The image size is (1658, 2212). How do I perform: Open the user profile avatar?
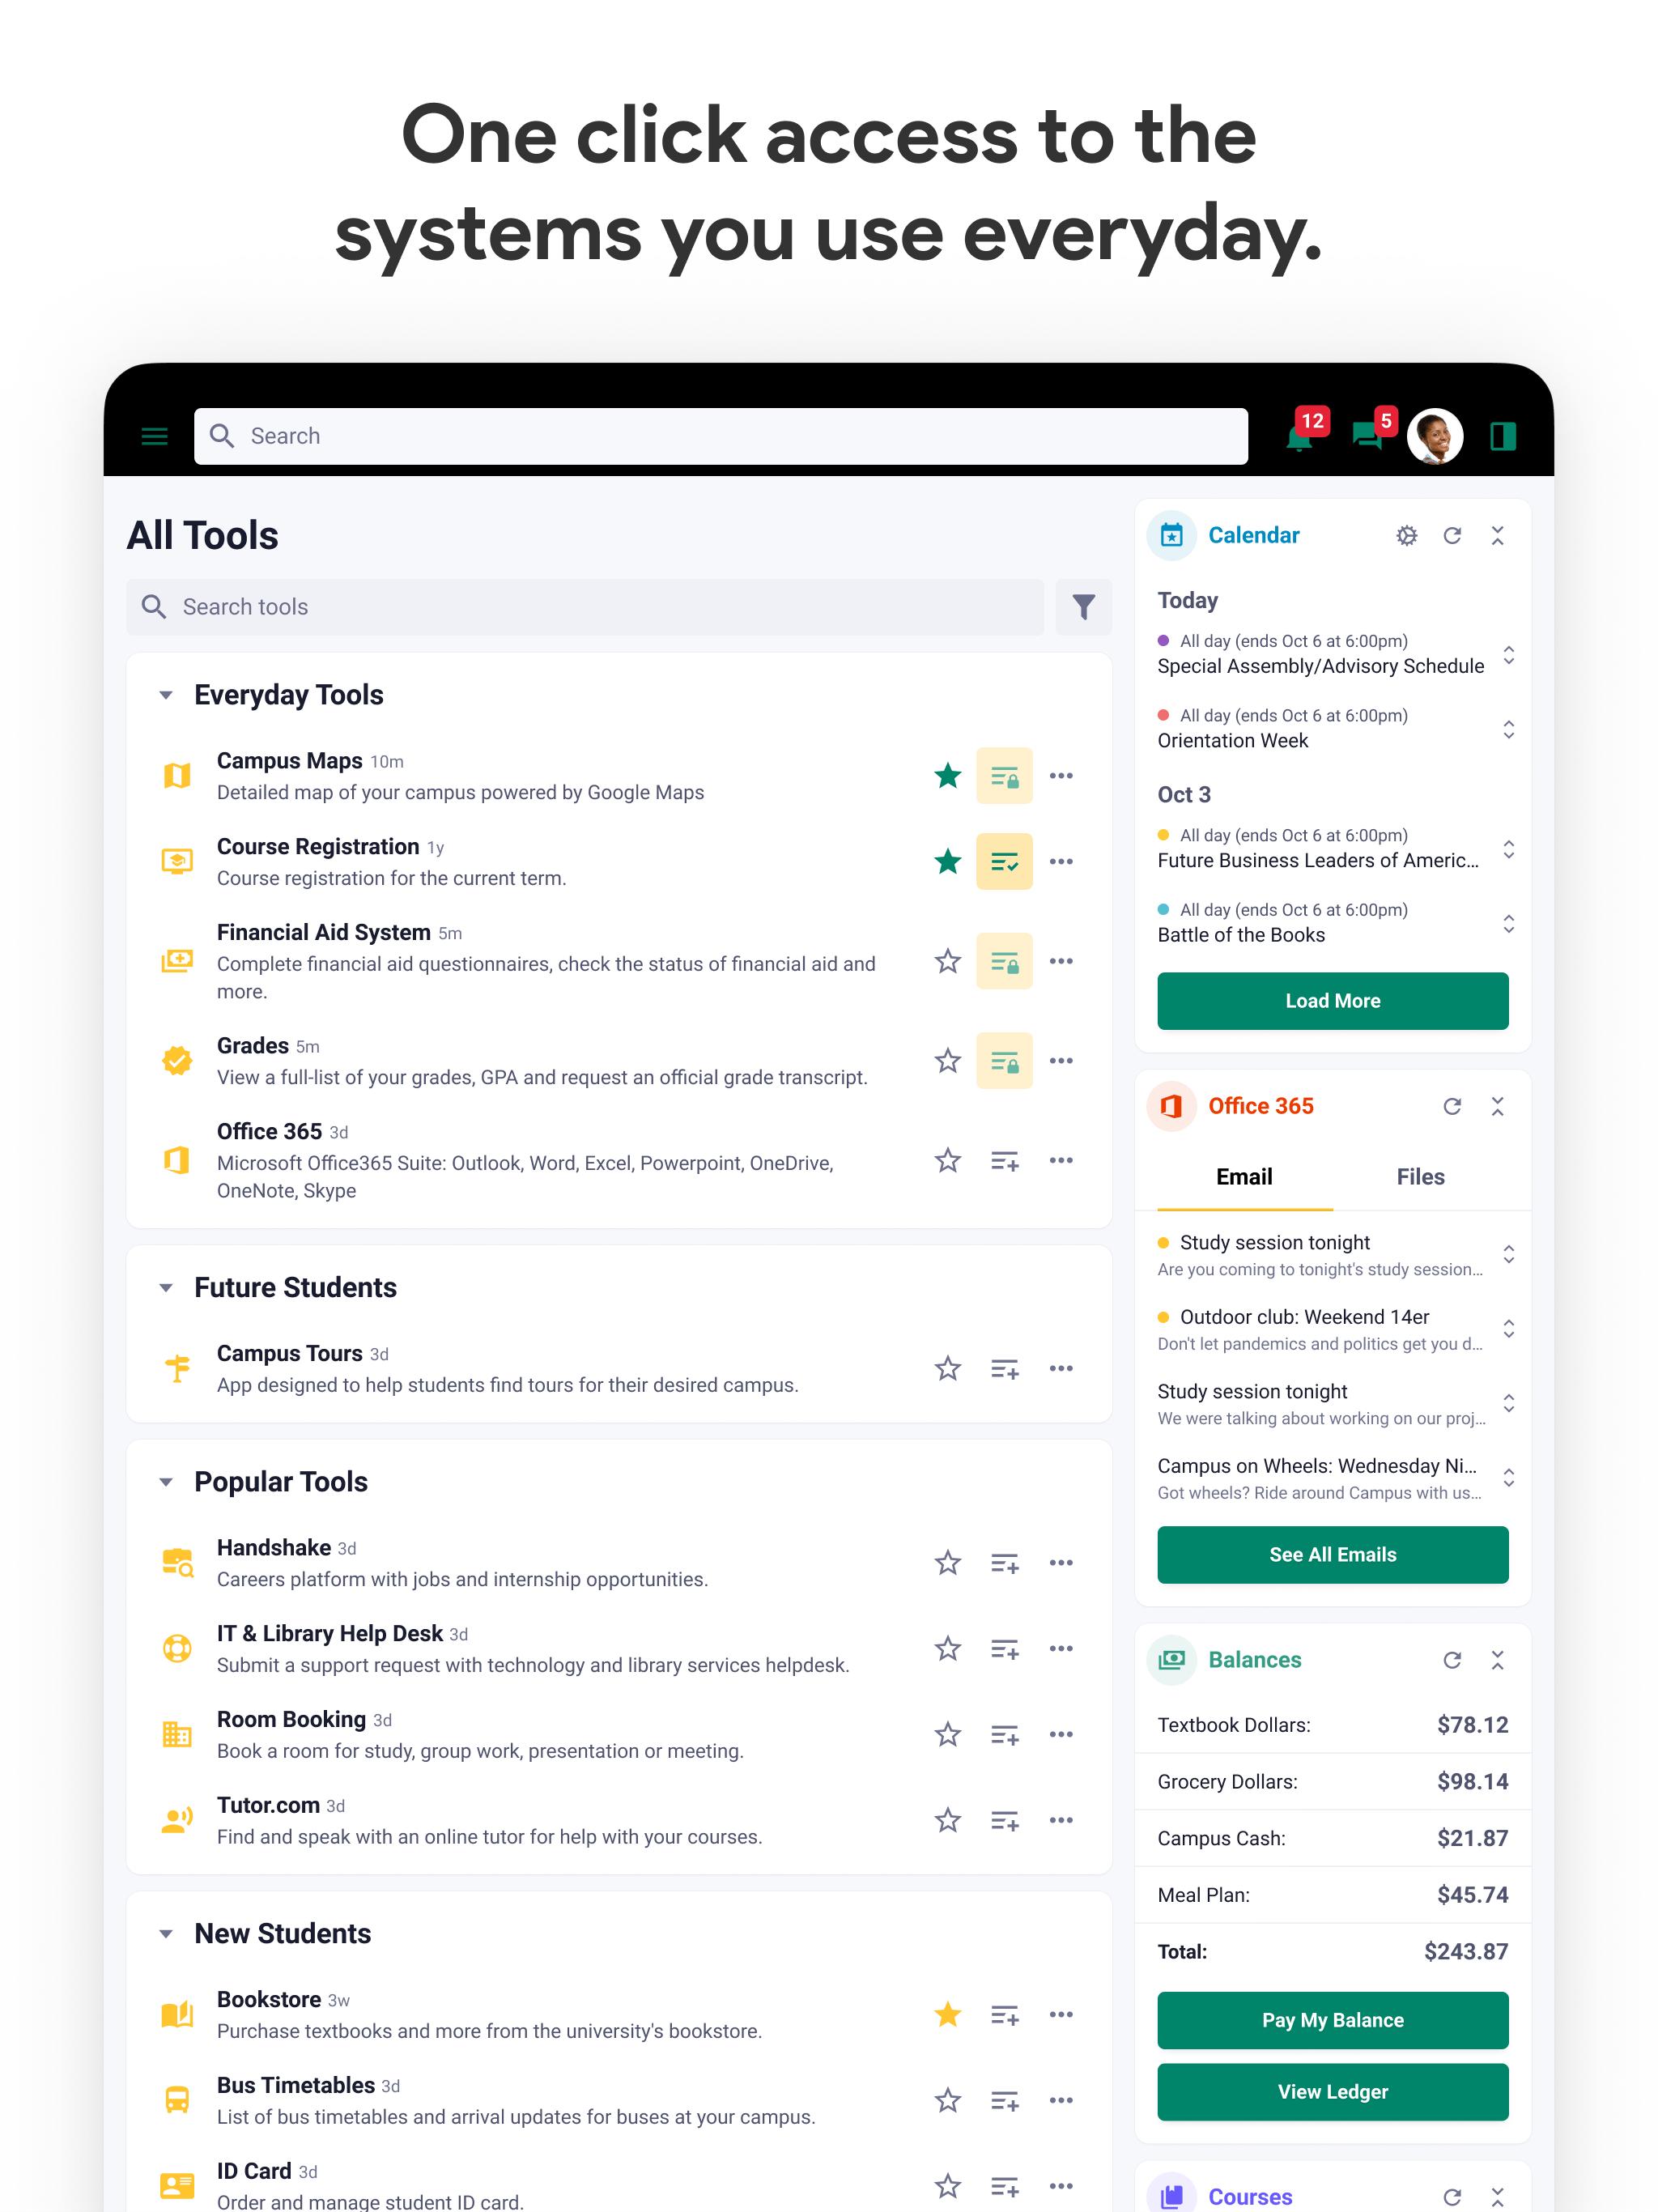(1434, 436)
